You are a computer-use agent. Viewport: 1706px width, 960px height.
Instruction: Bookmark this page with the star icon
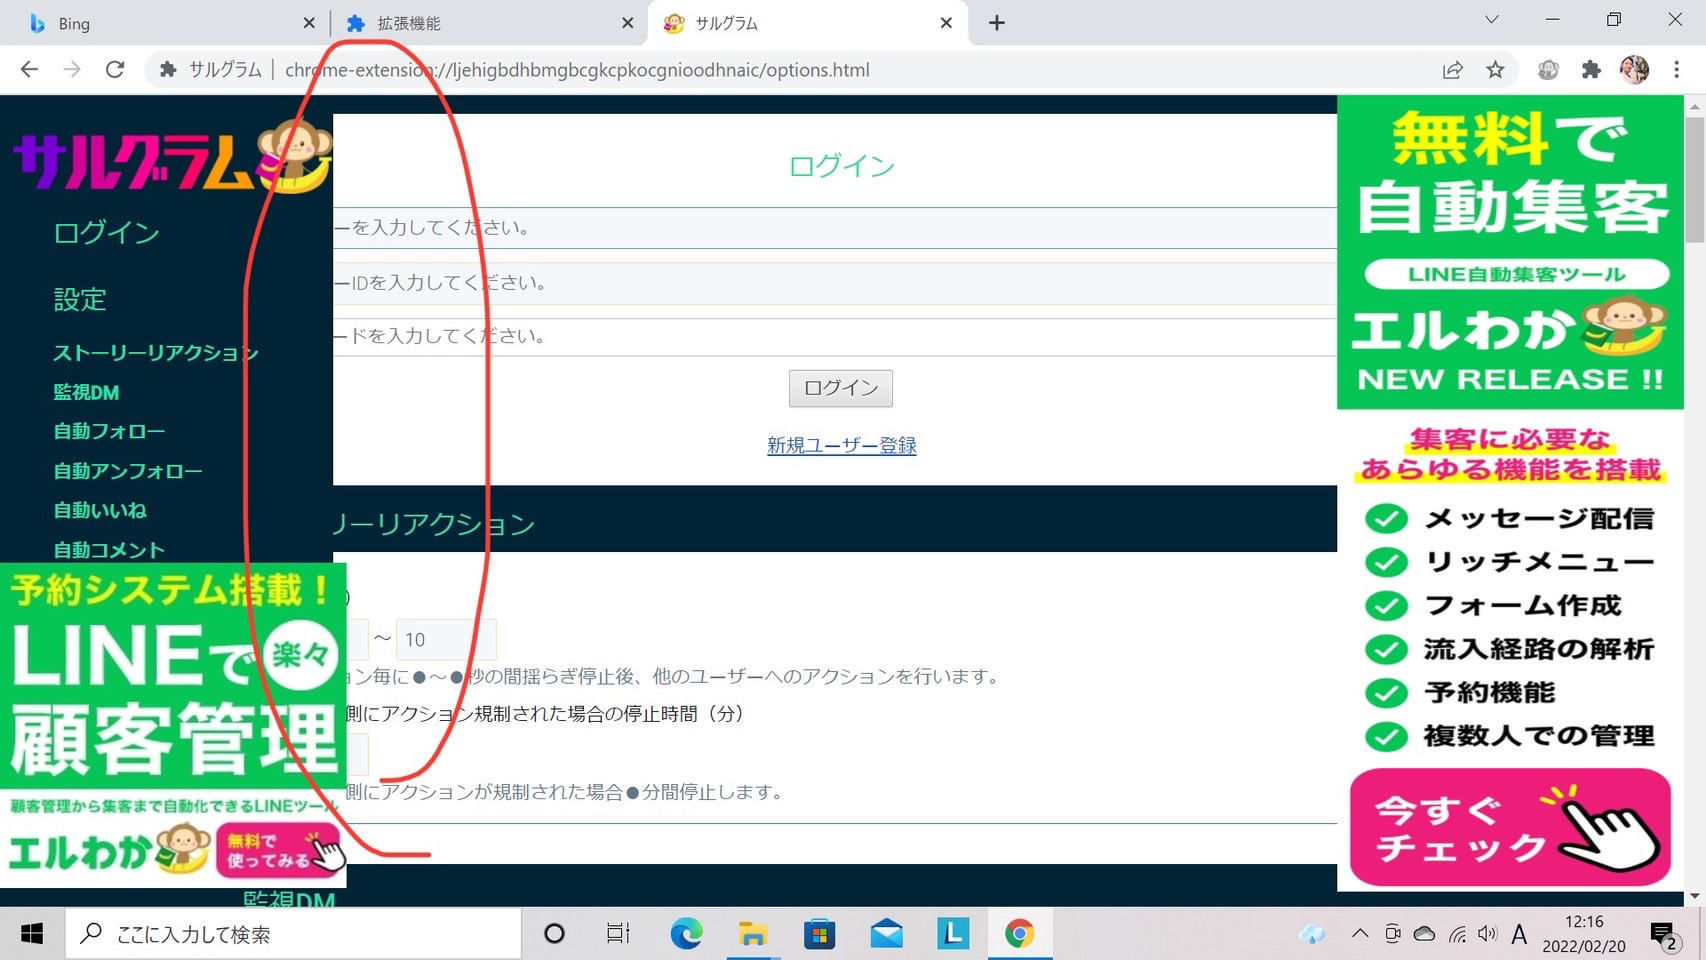[x=1495, y=69]
